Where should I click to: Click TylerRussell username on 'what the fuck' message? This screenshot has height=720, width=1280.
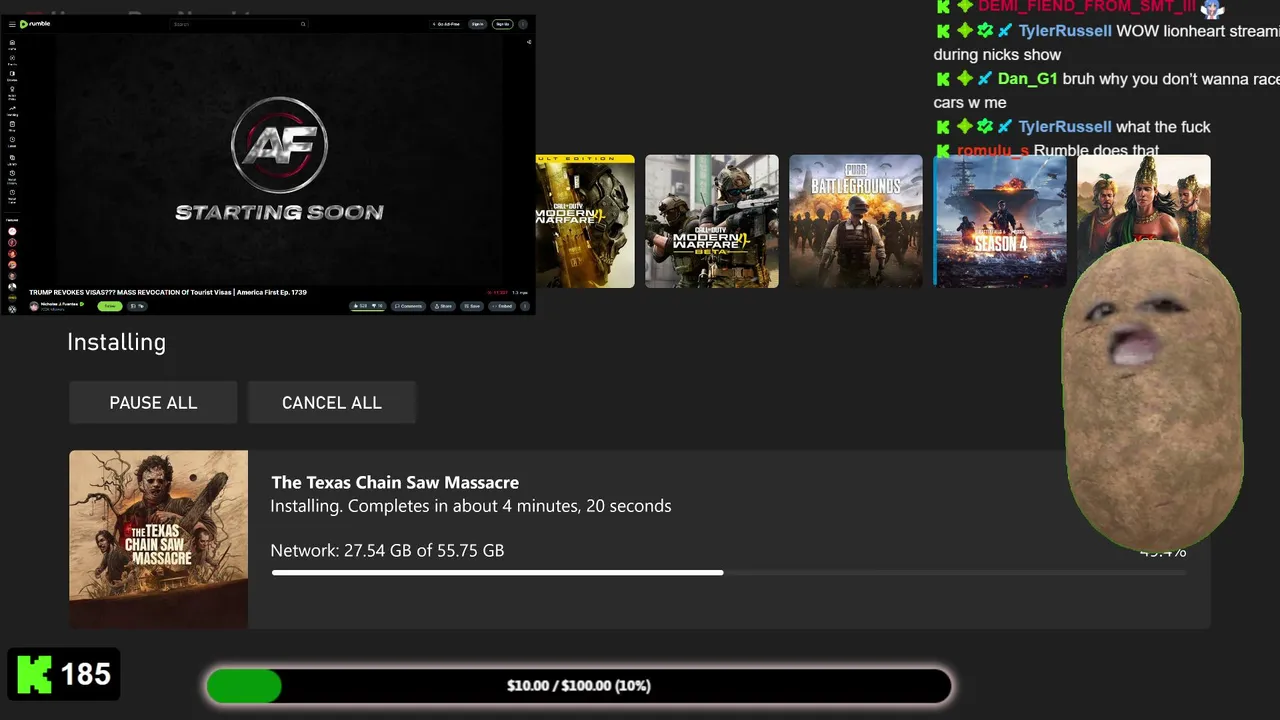1065,127
